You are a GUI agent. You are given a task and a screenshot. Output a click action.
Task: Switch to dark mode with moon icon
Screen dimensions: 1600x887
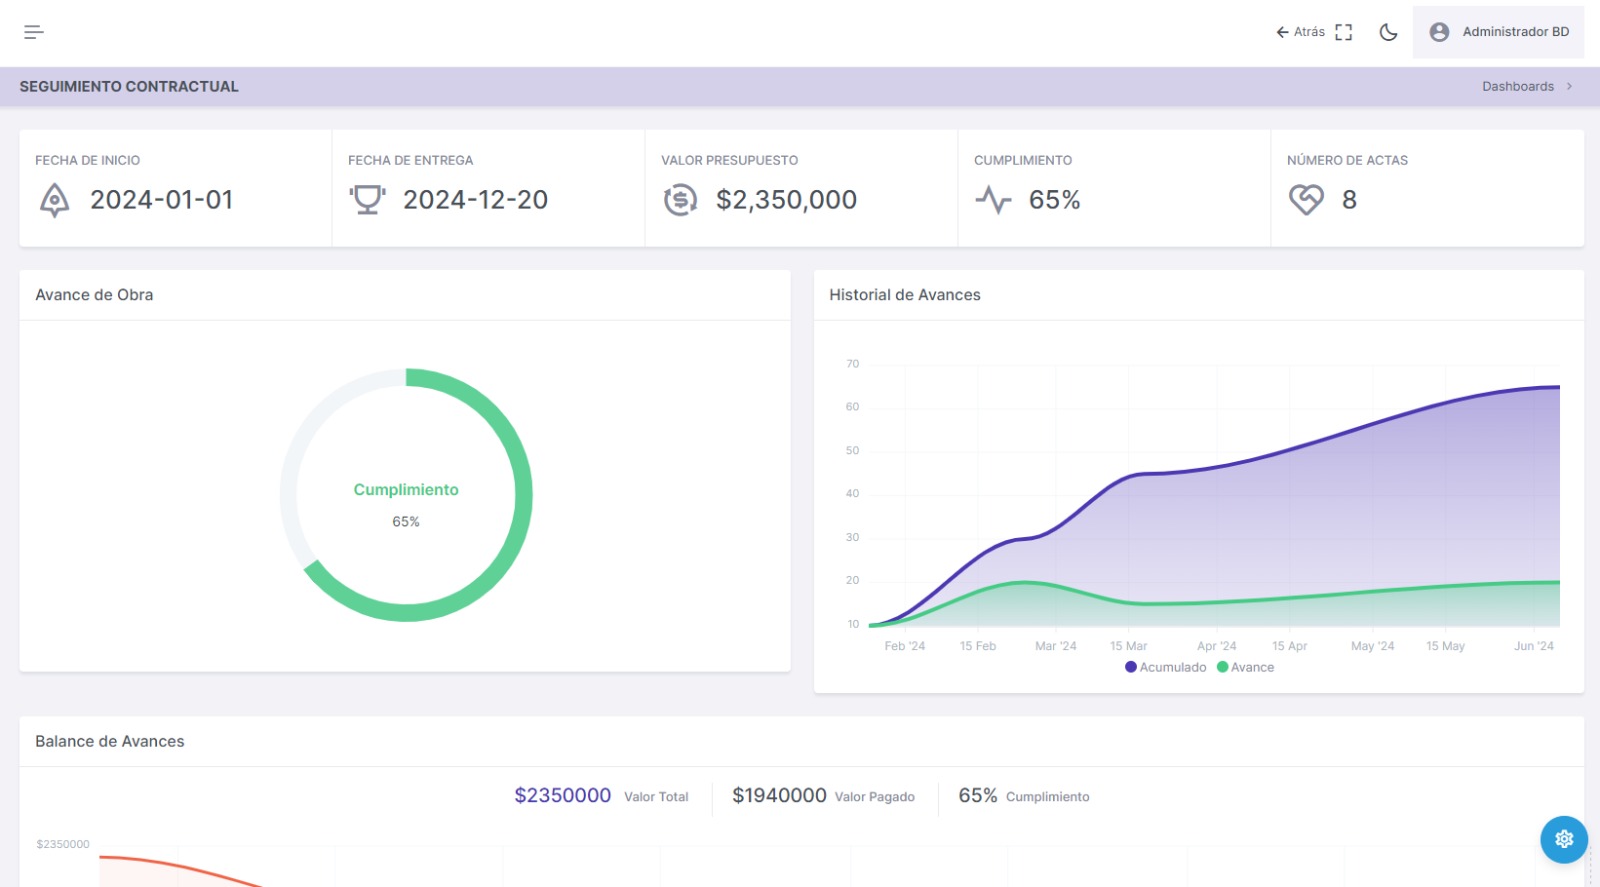[x=1388, y=32]
